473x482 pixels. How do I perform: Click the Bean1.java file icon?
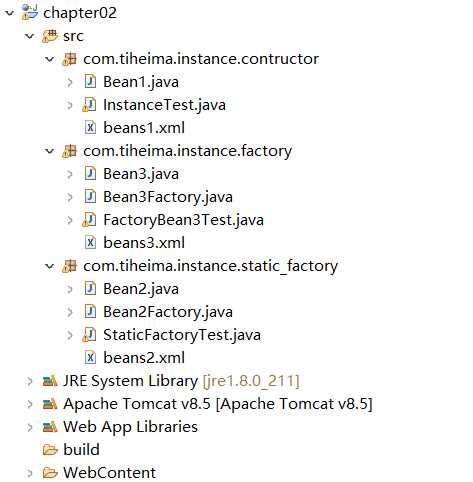90,82
